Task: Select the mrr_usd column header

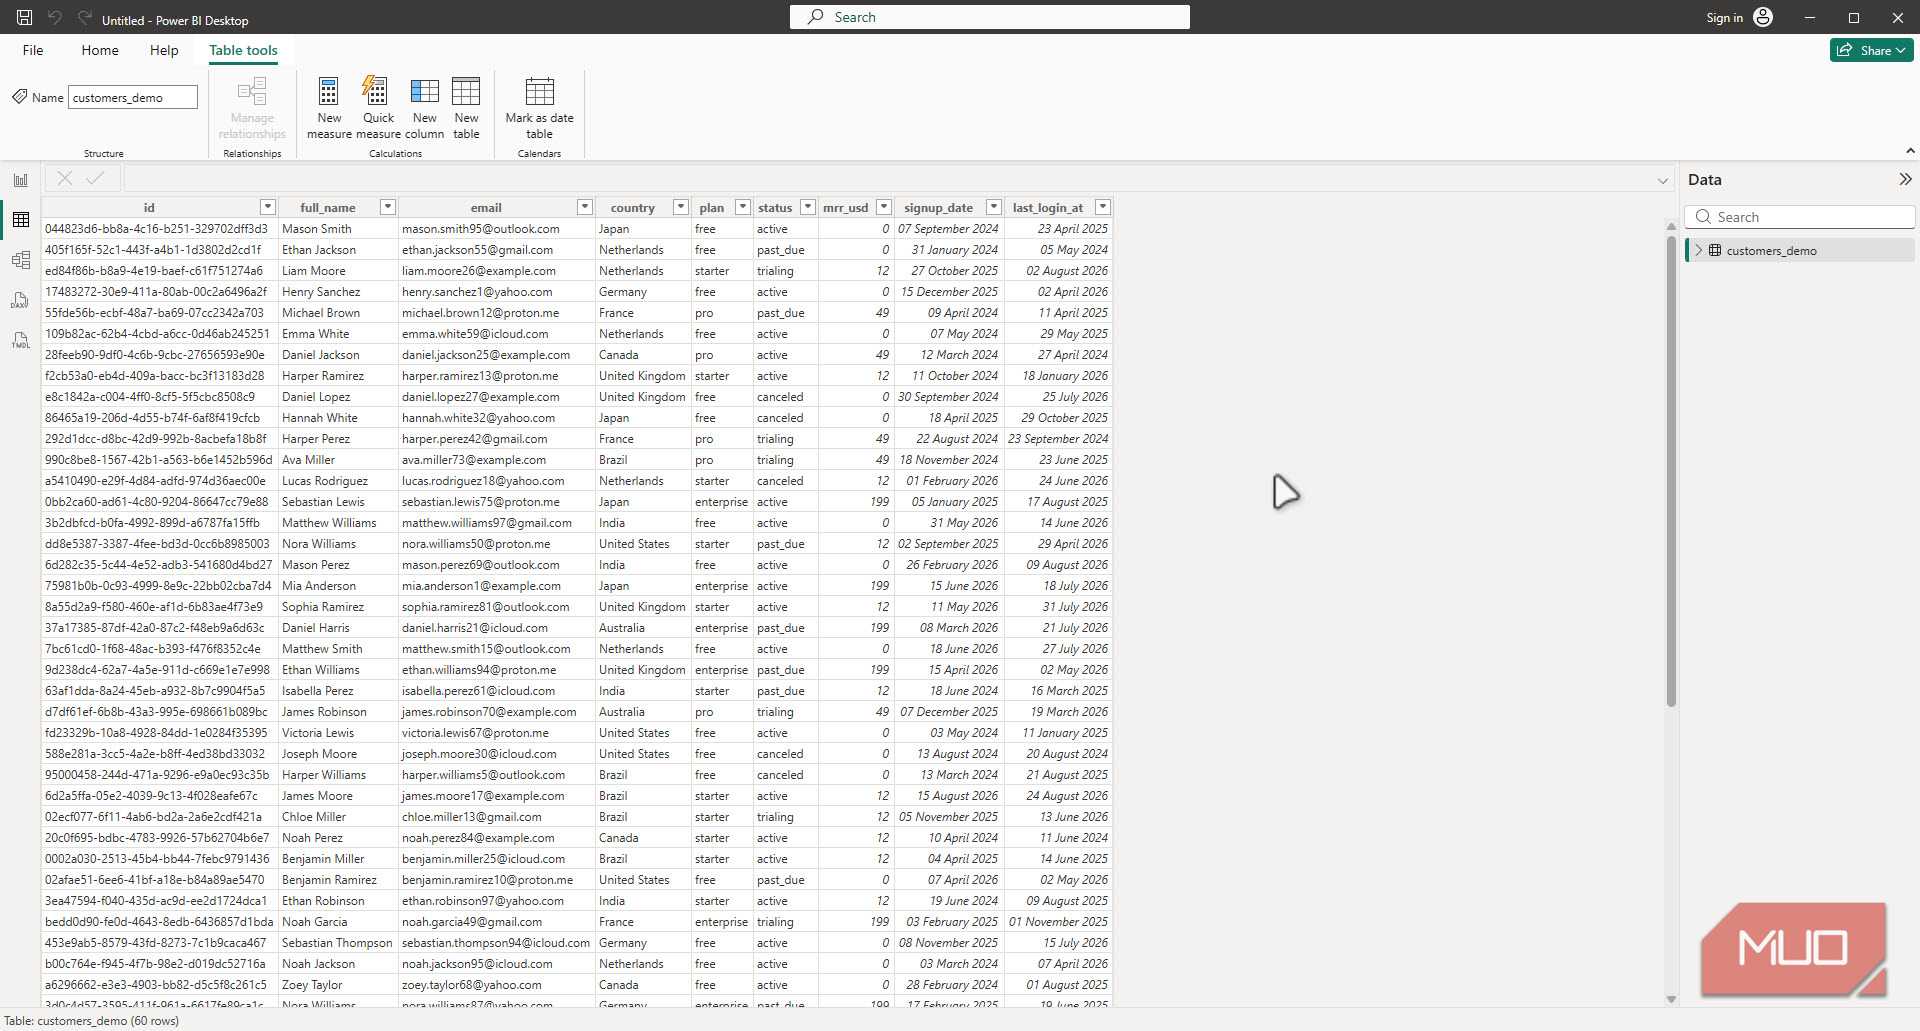Action: 846,207
